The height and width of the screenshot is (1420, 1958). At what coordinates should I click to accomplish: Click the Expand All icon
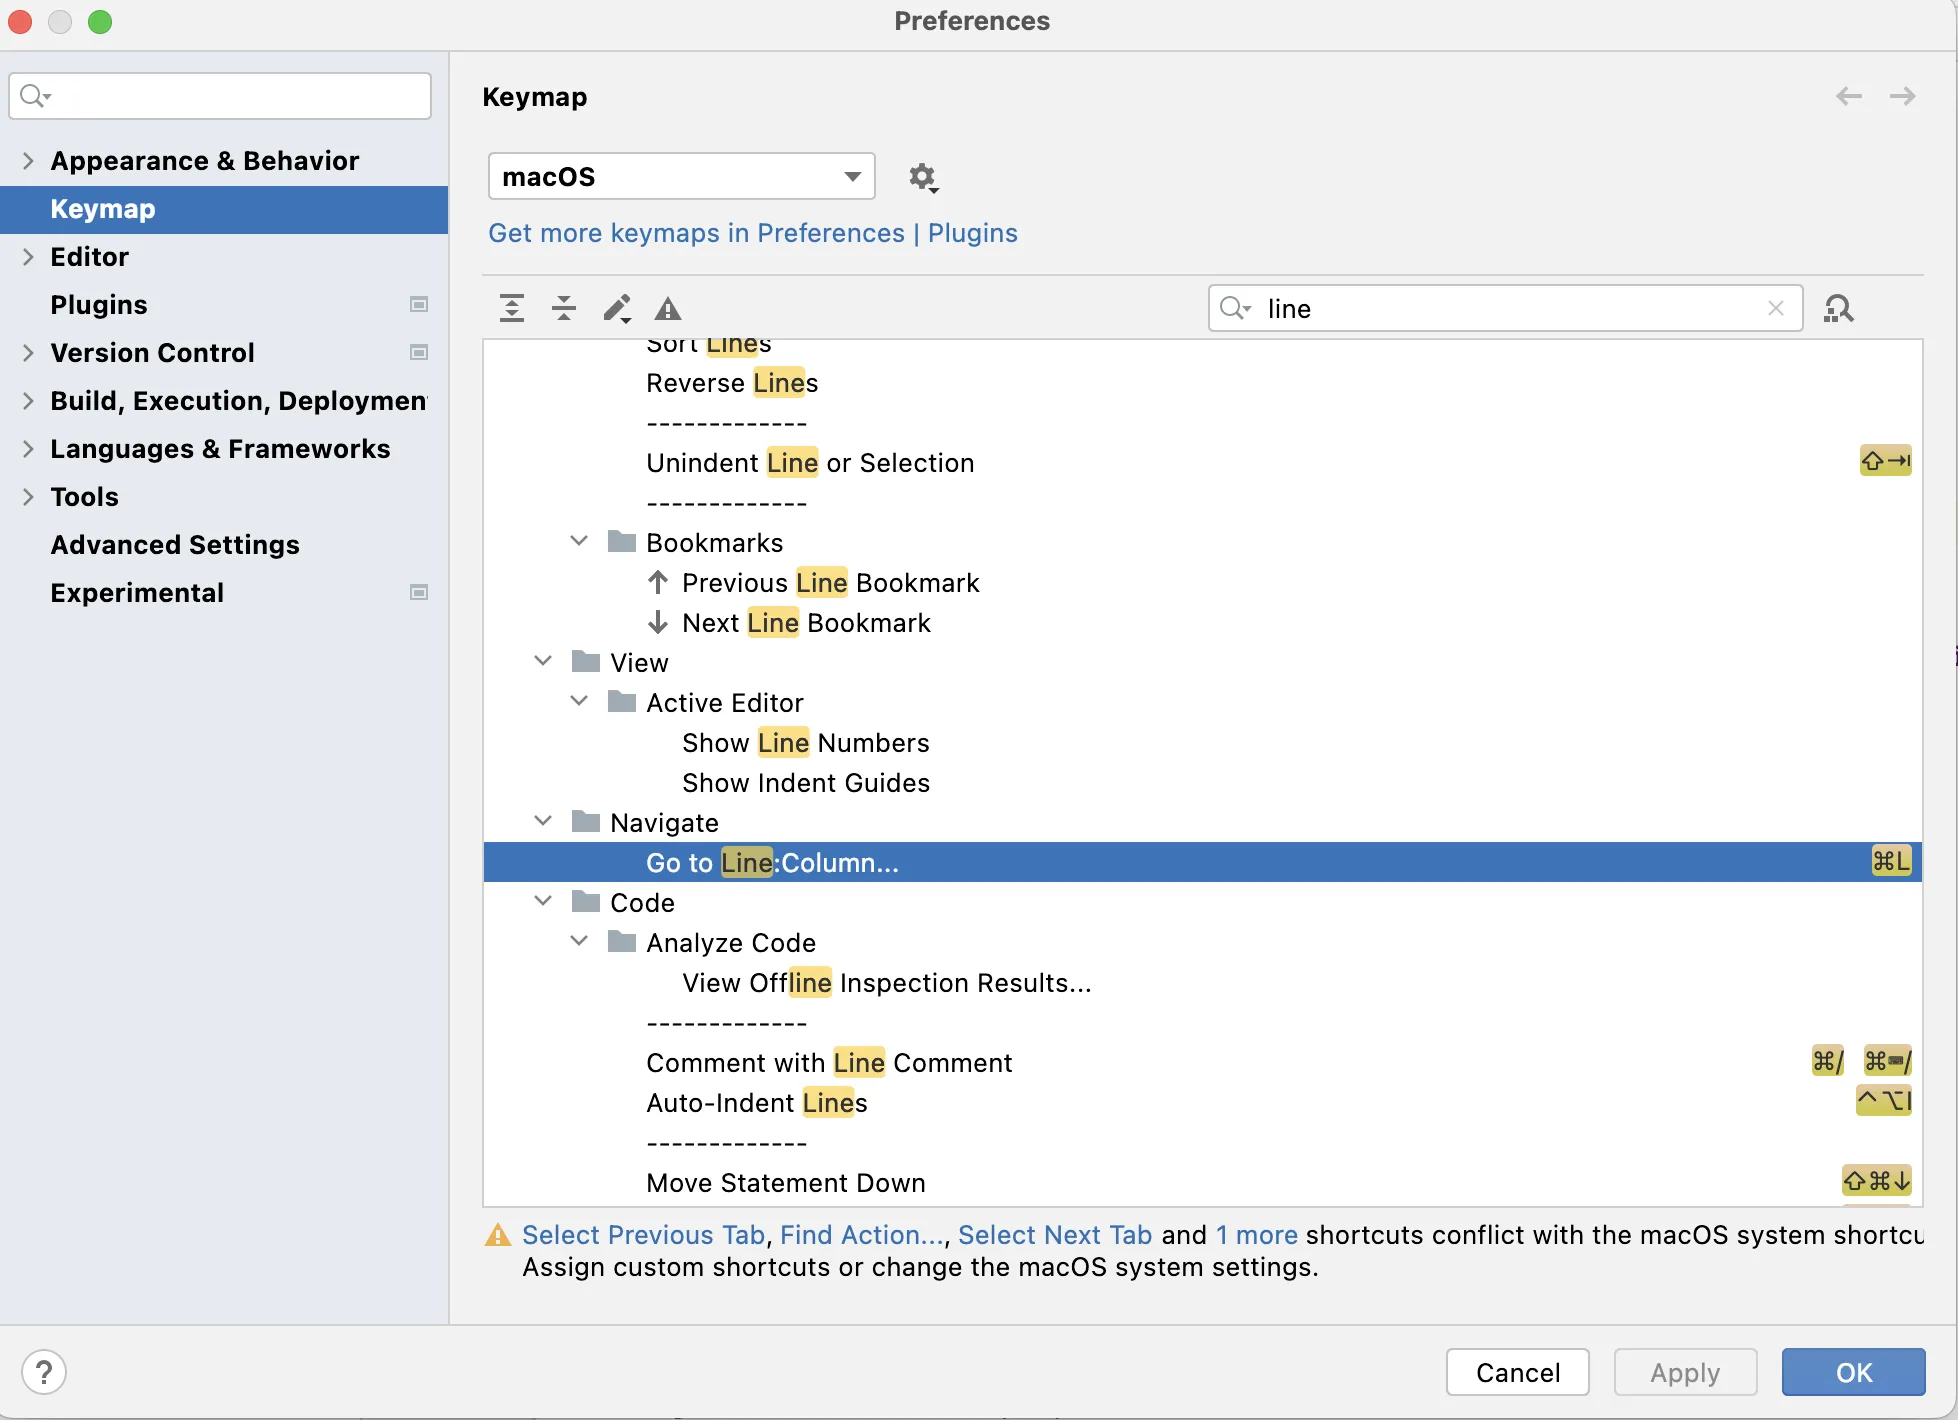pyautogui.click(x=512, y=308)
